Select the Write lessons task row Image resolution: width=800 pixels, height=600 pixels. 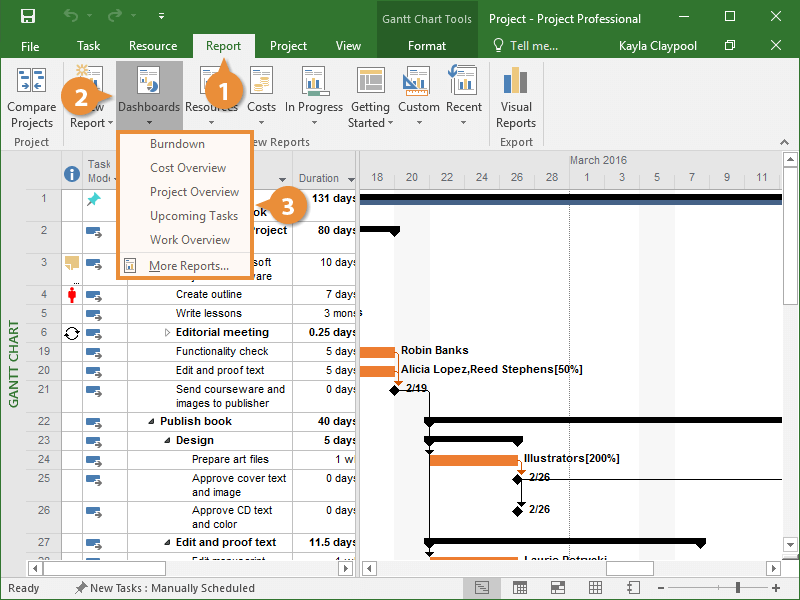(x=209, y=314)
